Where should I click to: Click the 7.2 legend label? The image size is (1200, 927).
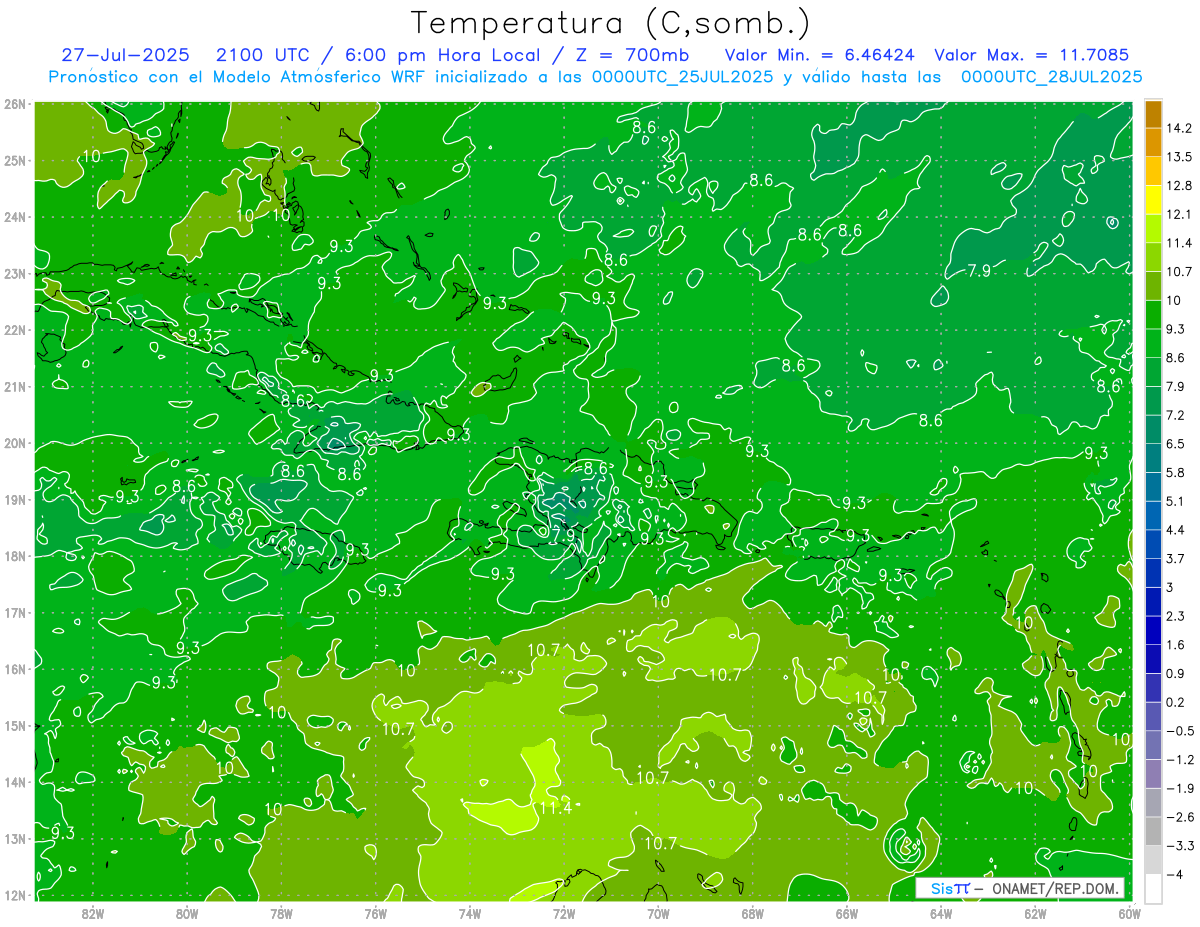pyautogui.click(x=1175, y=415)
